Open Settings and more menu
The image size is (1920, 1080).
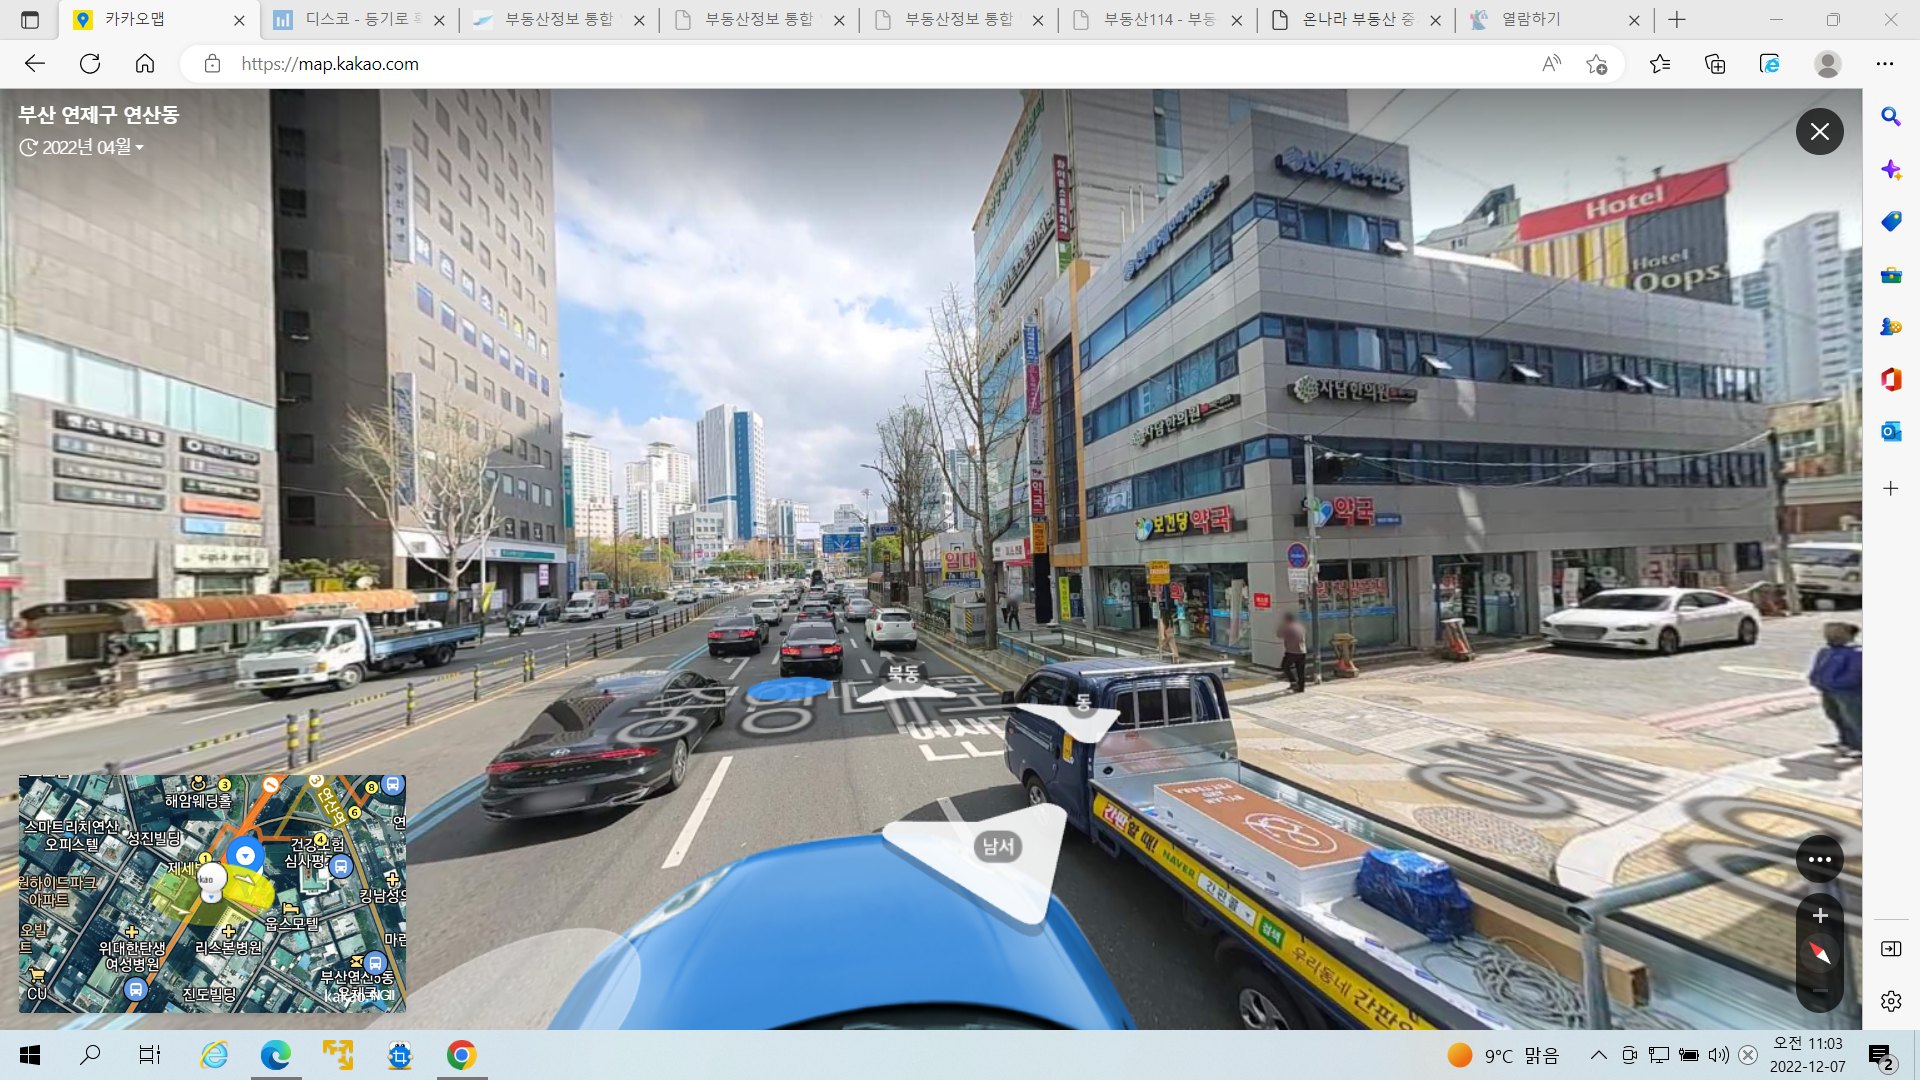pyautogui.click(x=1885, y=64)
